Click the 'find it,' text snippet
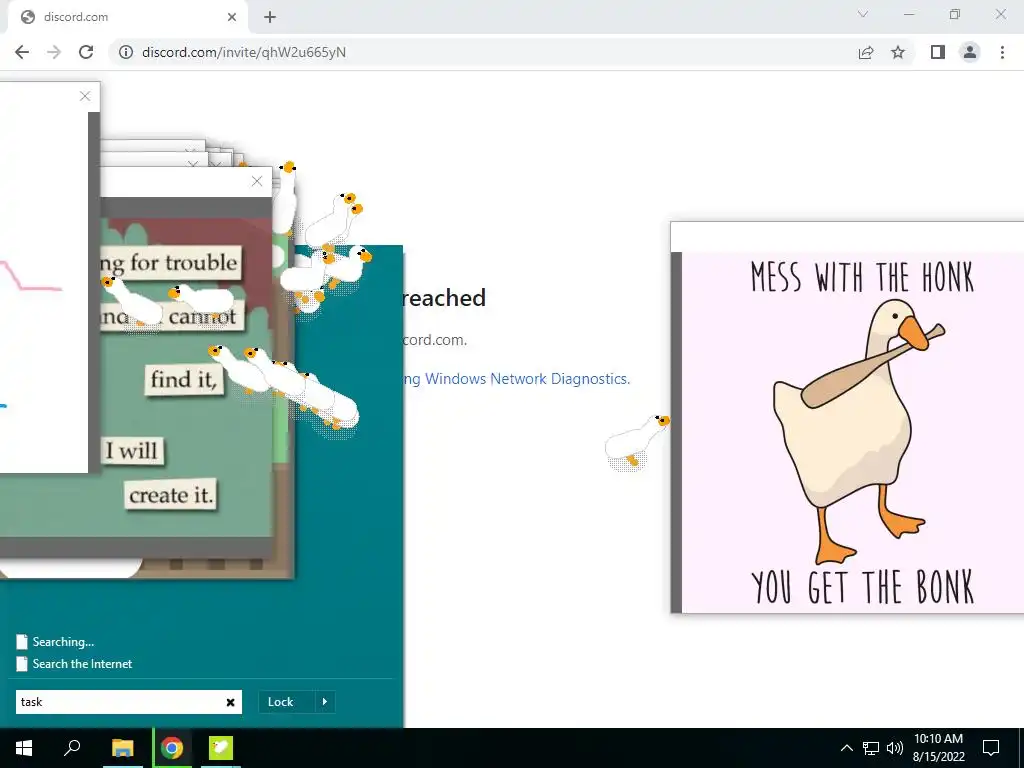This screenshot has height=768, width=1024. [x=184, y=379]
